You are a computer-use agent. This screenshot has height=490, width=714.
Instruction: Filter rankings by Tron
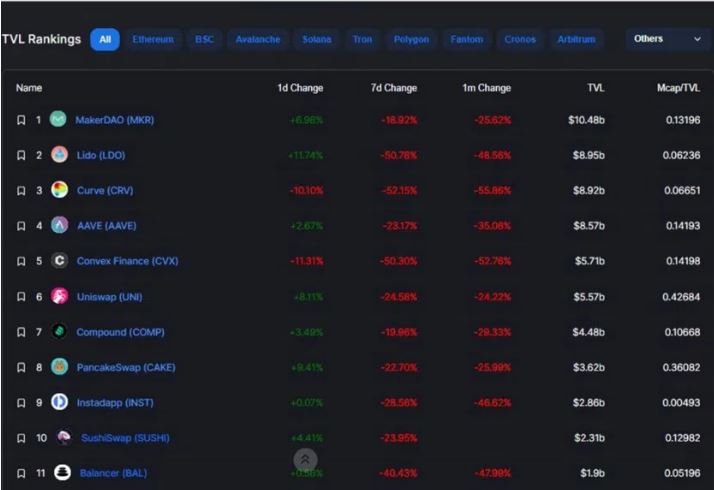click(362, 39)
